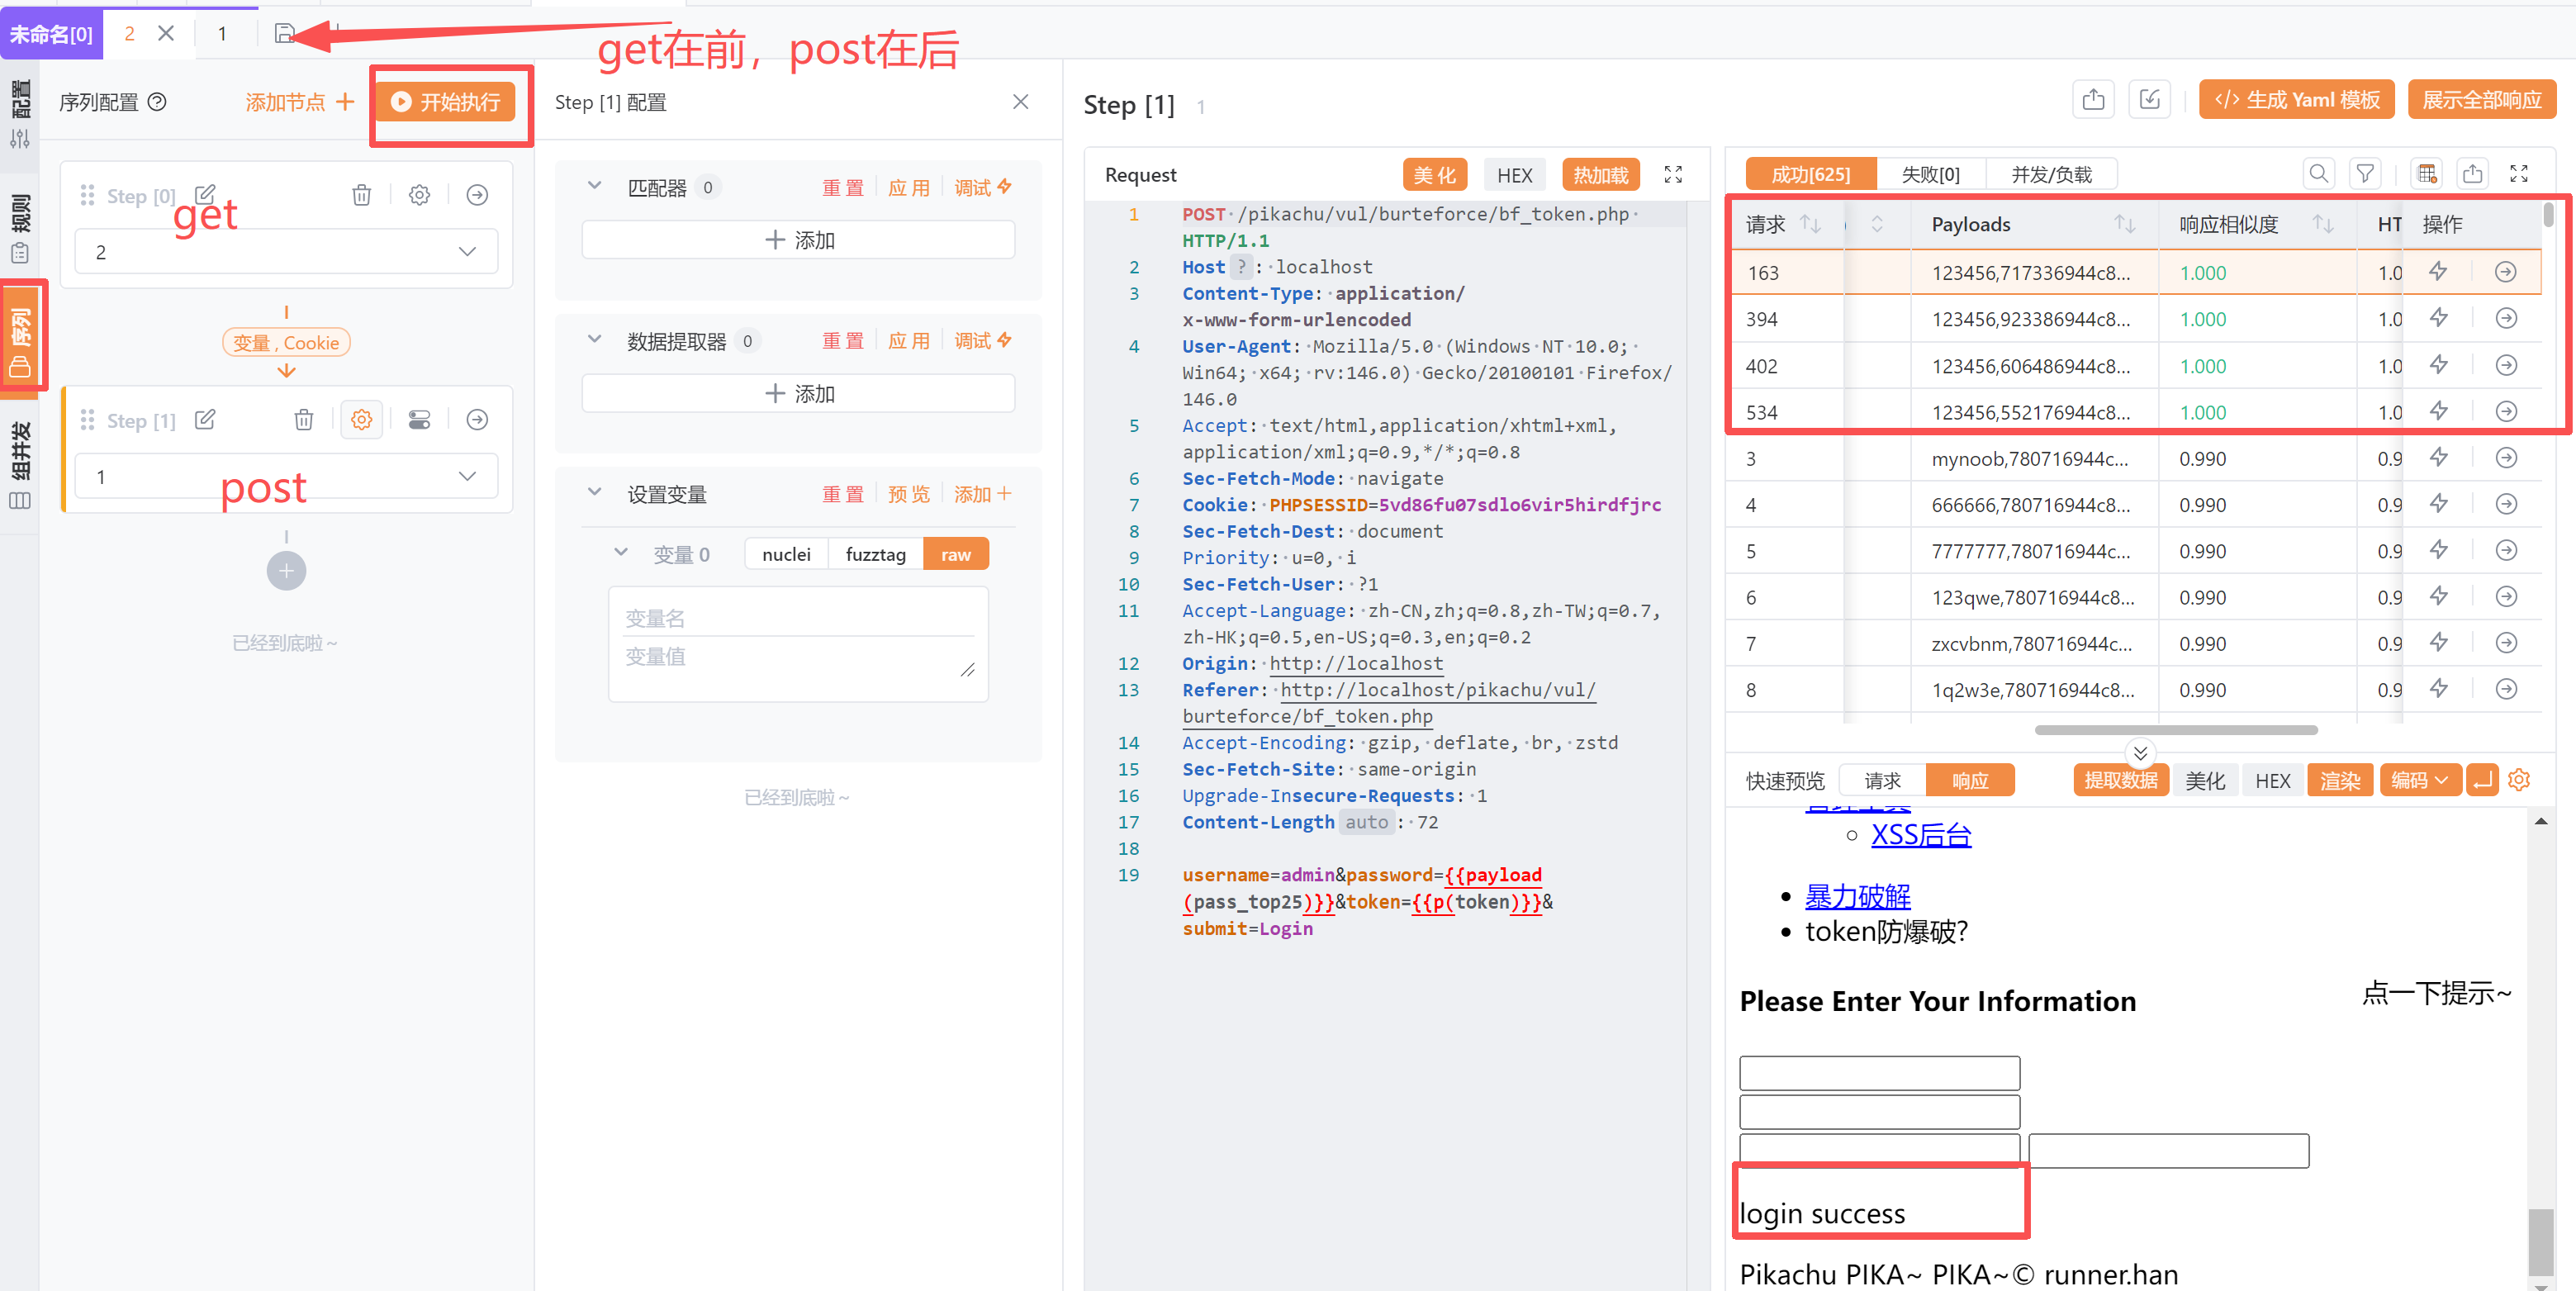Click the 开始执行 button
Image resolution: width=2576 pixels, height=1291 pixels.
pyautogui.click(x=446, y=102)
